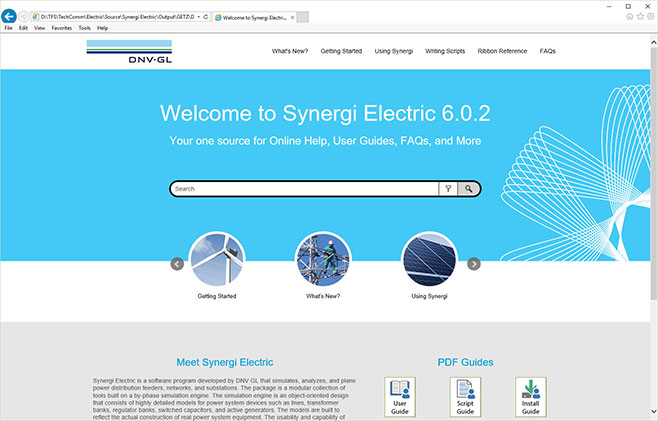This screenshot has width=658, height=421.
Task: Click the refresh icon in address bar
Action: click(x=206, y=17)
